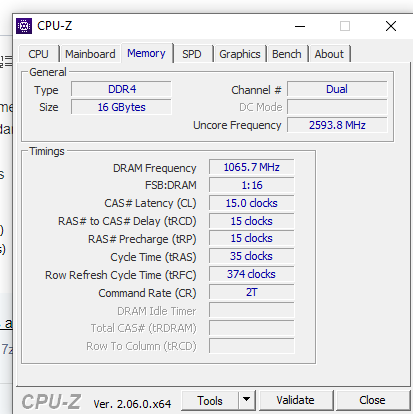Viewport: 413px width, 414px height.
Task: Open the Mainboard tab
Action: tap(90, 54)
